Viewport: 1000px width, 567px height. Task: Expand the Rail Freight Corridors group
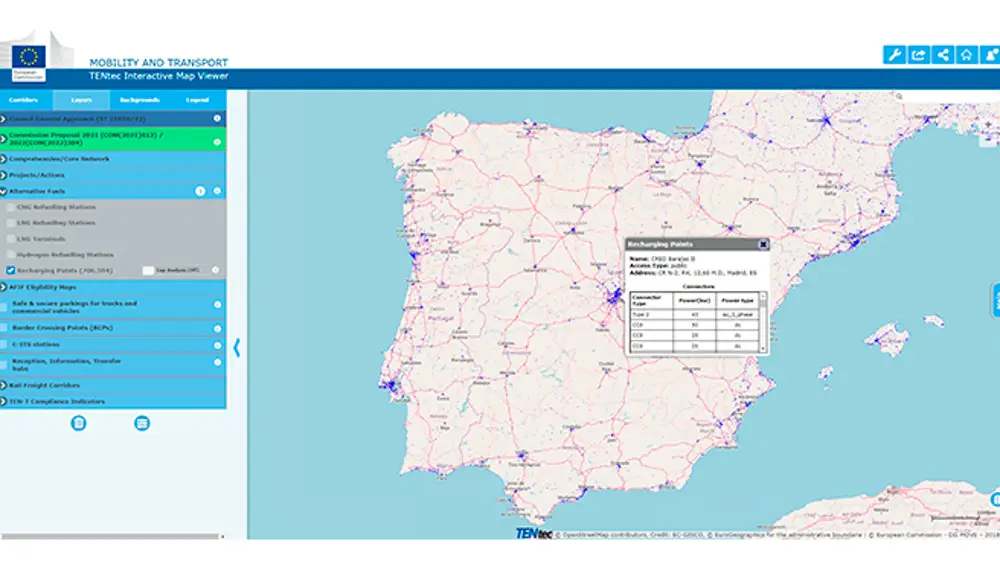(x=3, y=385)
